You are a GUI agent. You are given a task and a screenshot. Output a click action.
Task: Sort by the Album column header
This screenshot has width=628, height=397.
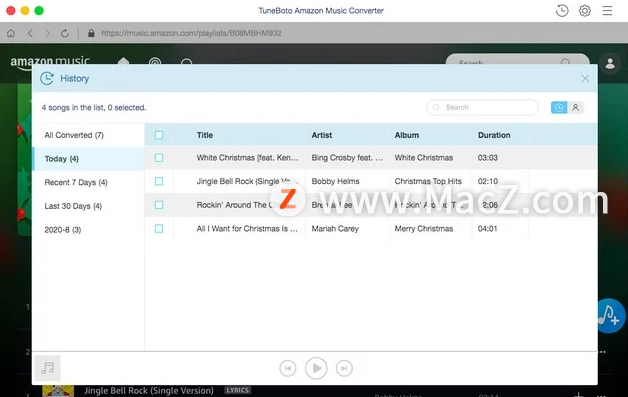[407, 135]
